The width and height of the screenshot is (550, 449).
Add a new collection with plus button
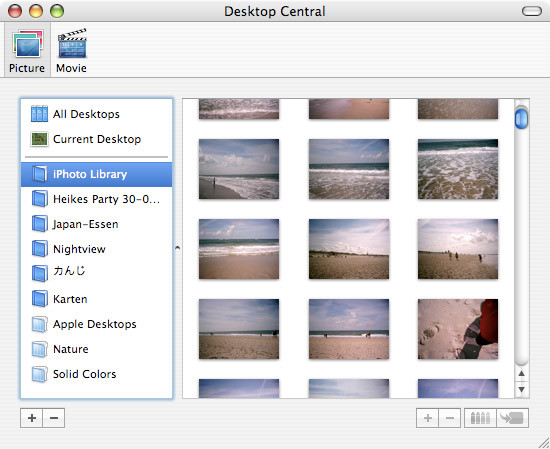(32, 418)
